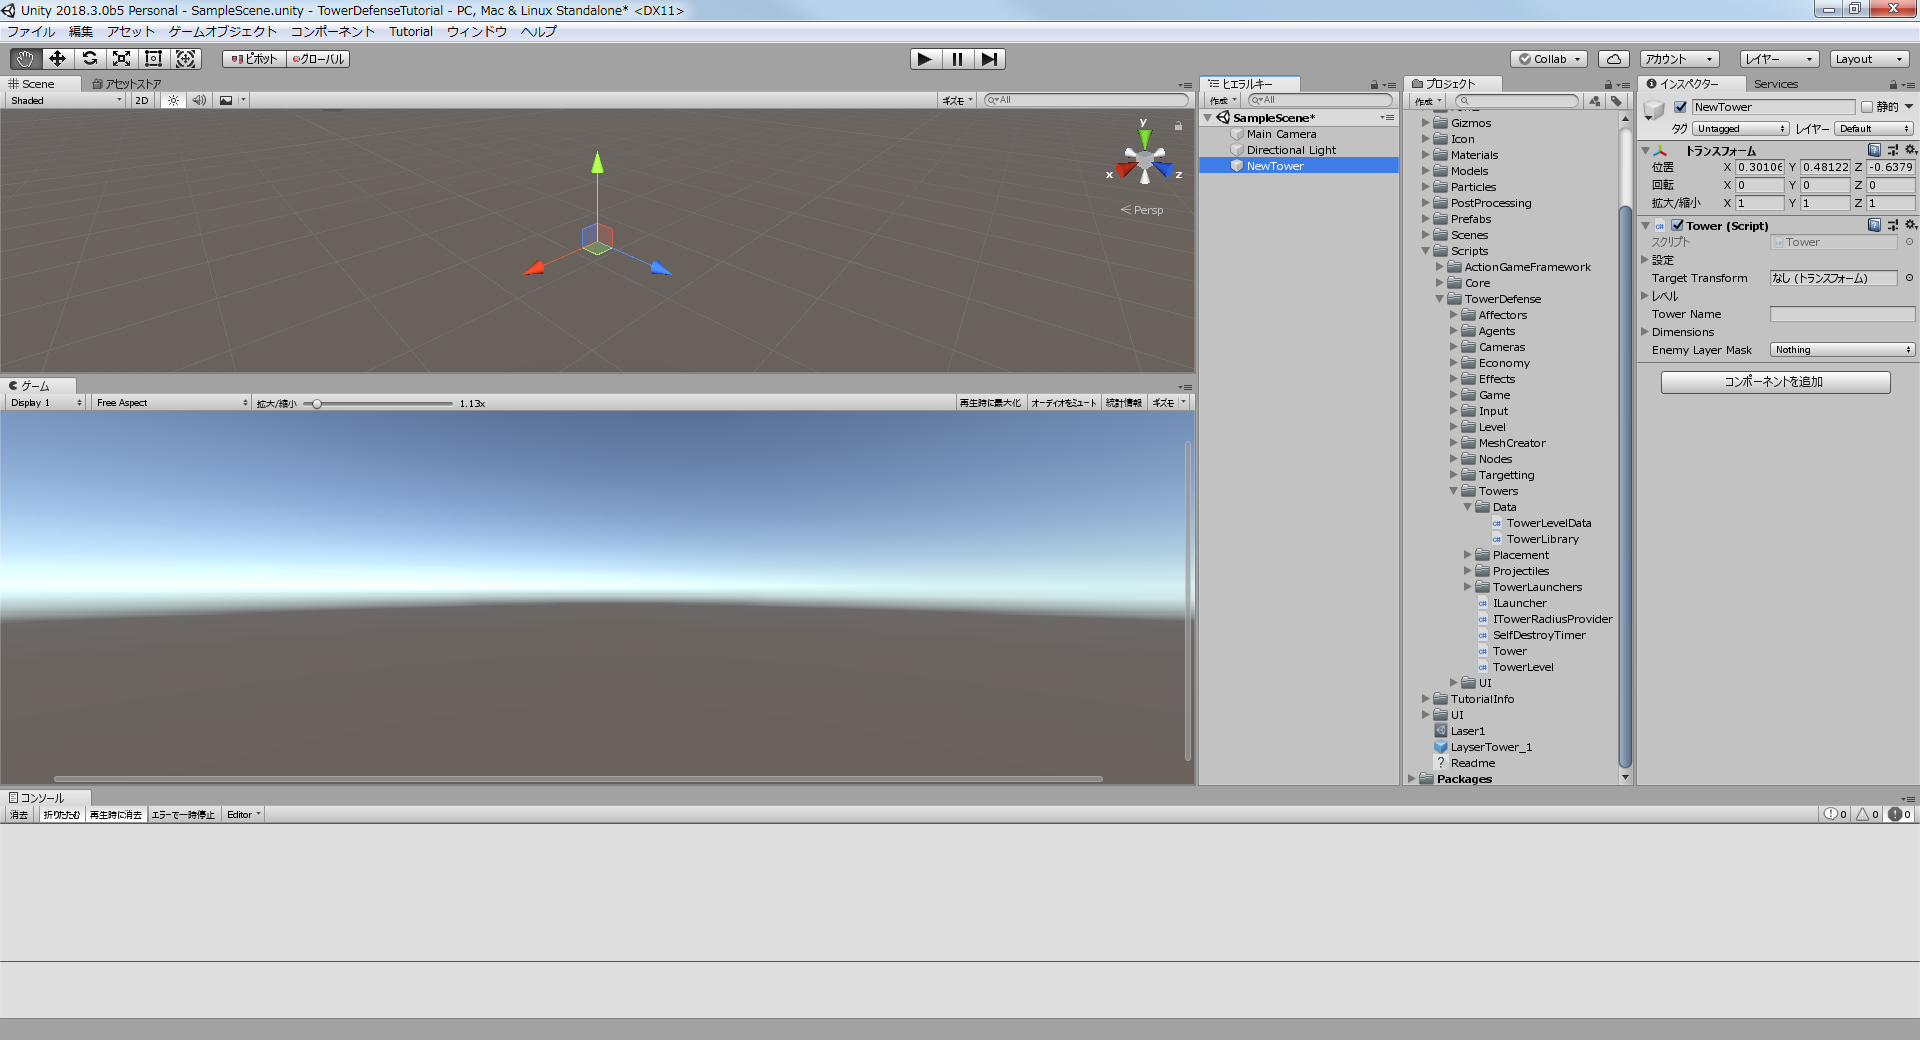Expand the Materials folder

pyautogui.click(x=1426, y=155)
